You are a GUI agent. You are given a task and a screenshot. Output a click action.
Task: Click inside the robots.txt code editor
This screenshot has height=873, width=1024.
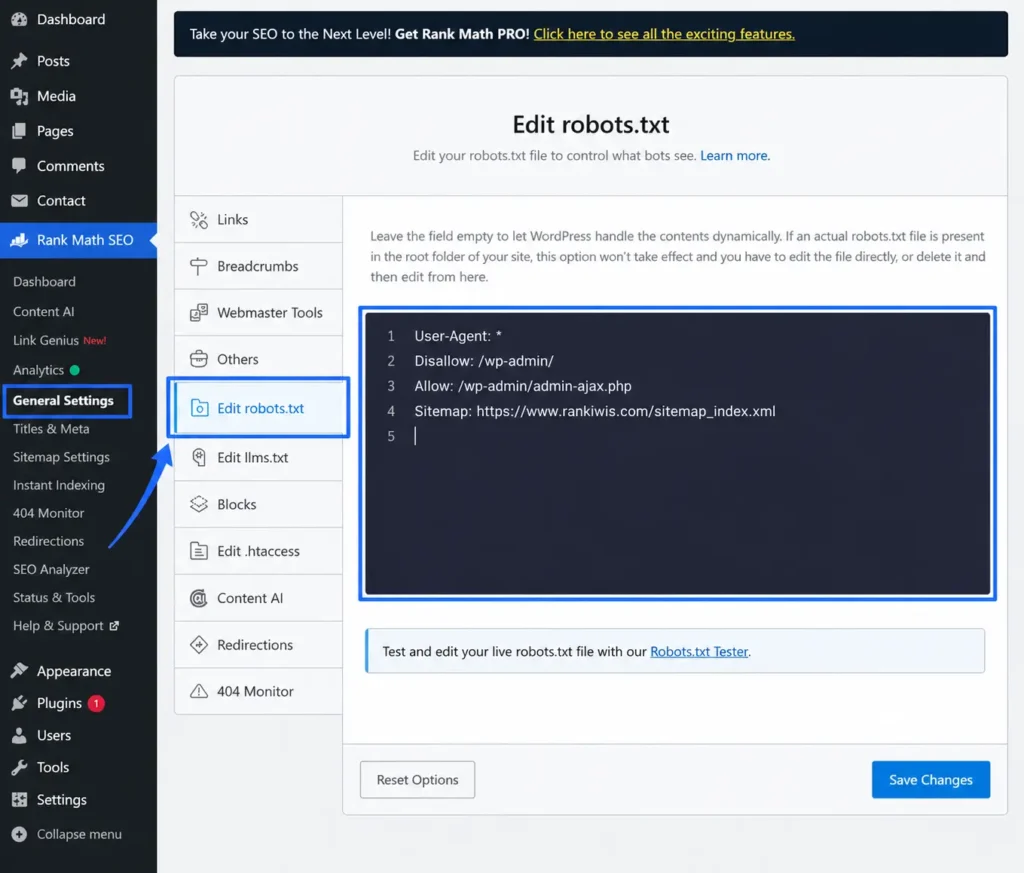tap(677, 453)
